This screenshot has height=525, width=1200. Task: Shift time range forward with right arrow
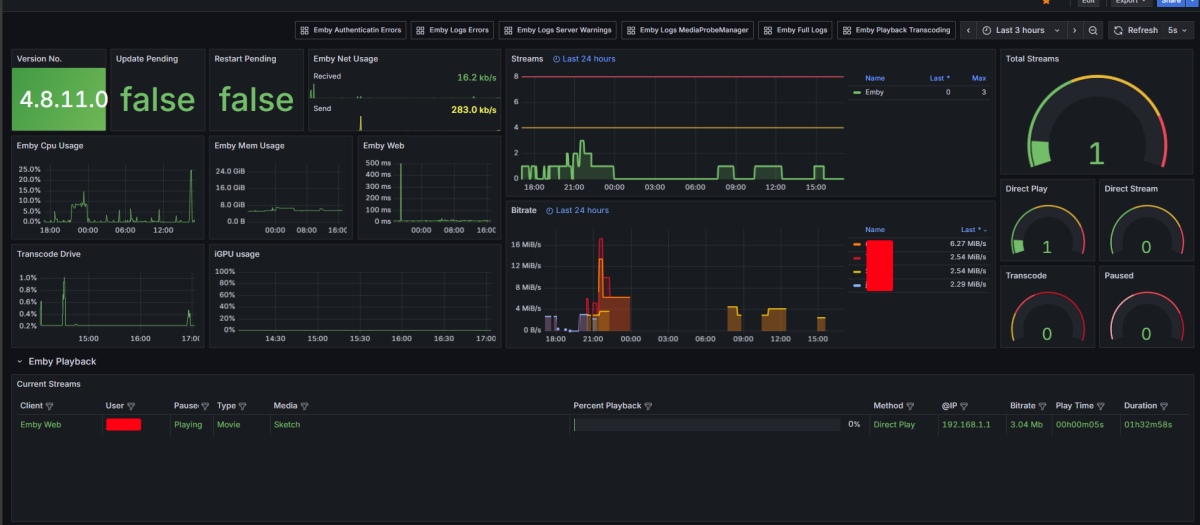1074,31
